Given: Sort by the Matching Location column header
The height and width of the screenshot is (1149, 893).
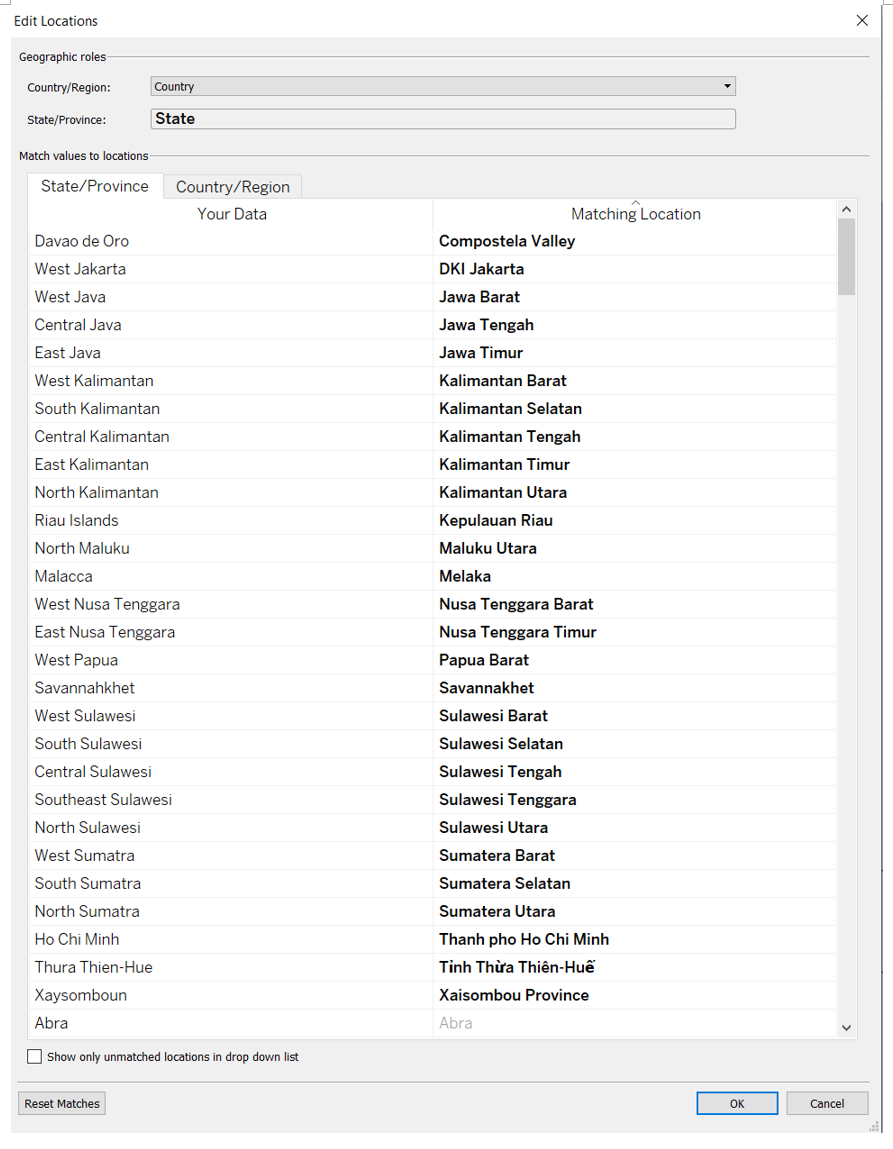Looking at the screenshot, I should [635, 214].
